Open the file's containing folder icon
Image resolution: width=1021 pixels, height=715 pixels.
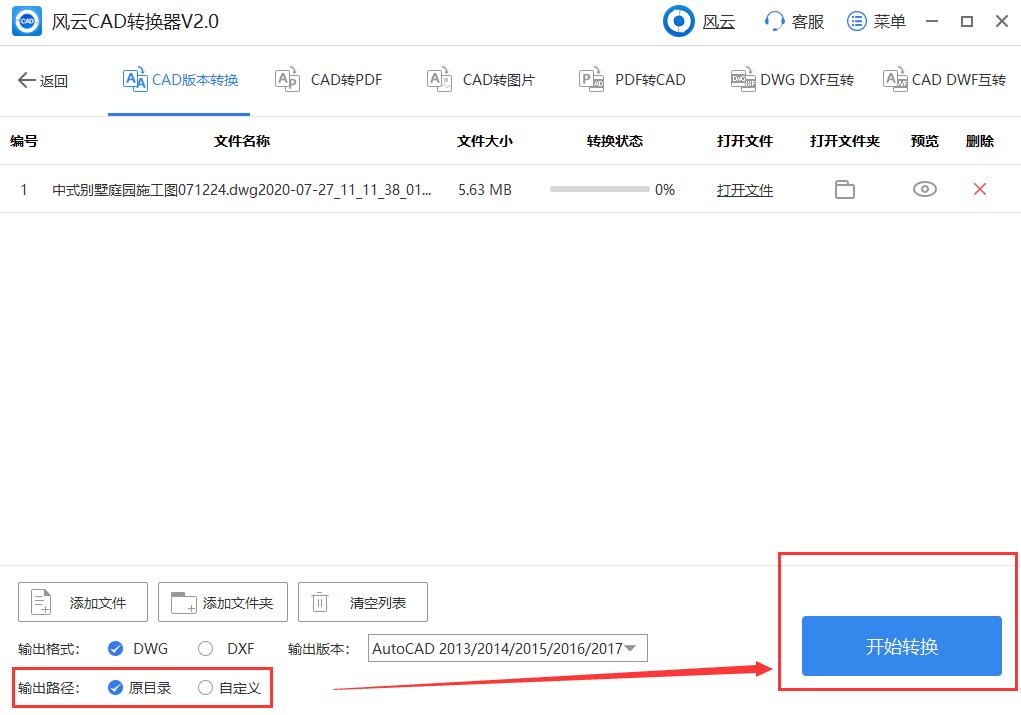(844, 189)
